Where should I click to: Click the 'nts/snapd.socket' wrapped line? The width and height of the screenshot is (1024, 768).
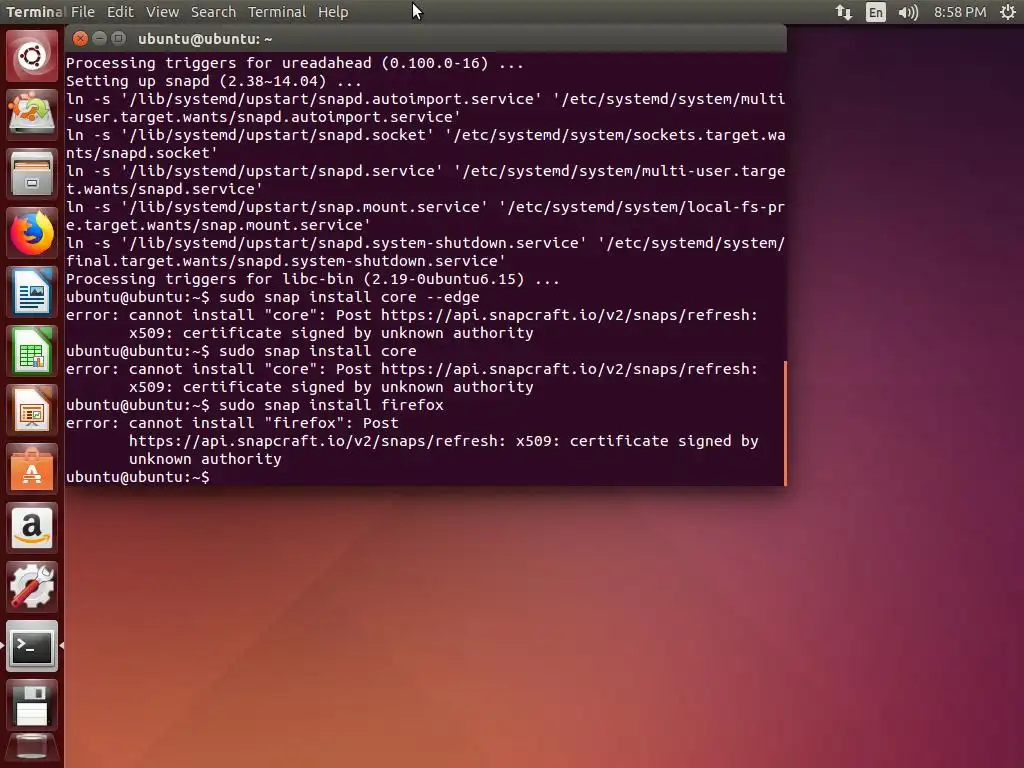[x=142, y=153]
